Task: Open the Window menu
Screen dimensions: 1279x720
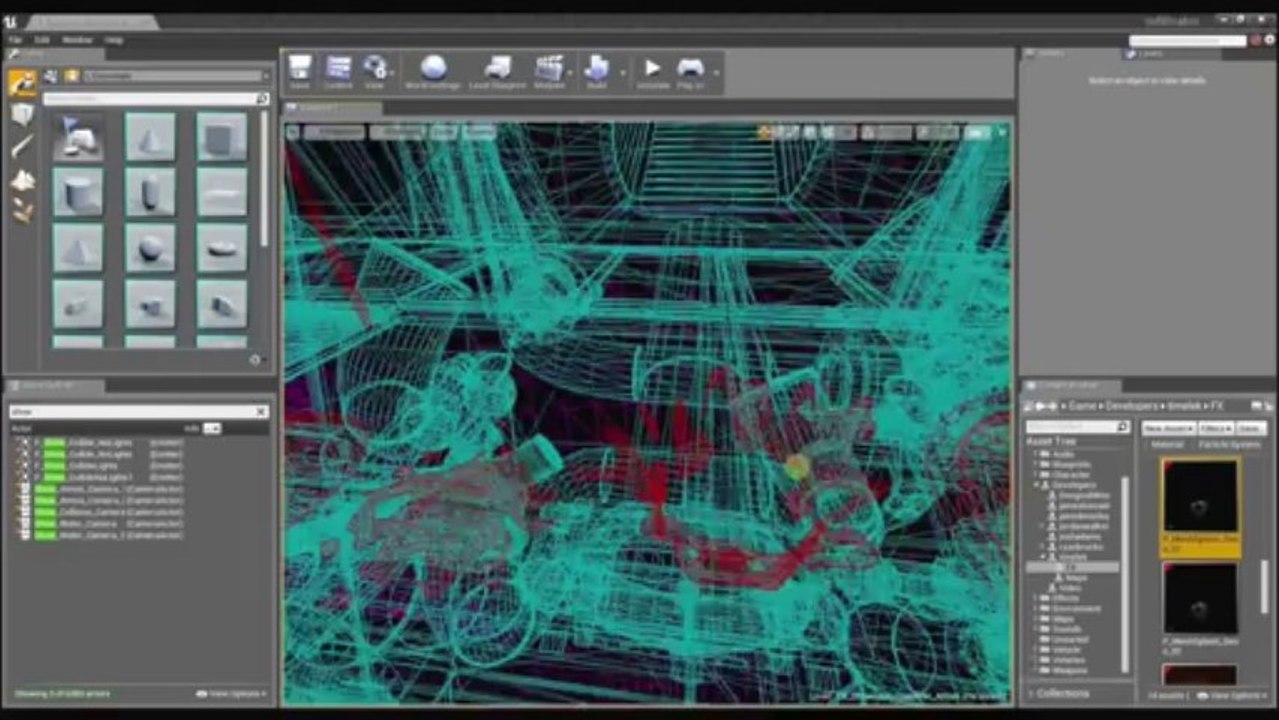Action: (x=77, y=40)
